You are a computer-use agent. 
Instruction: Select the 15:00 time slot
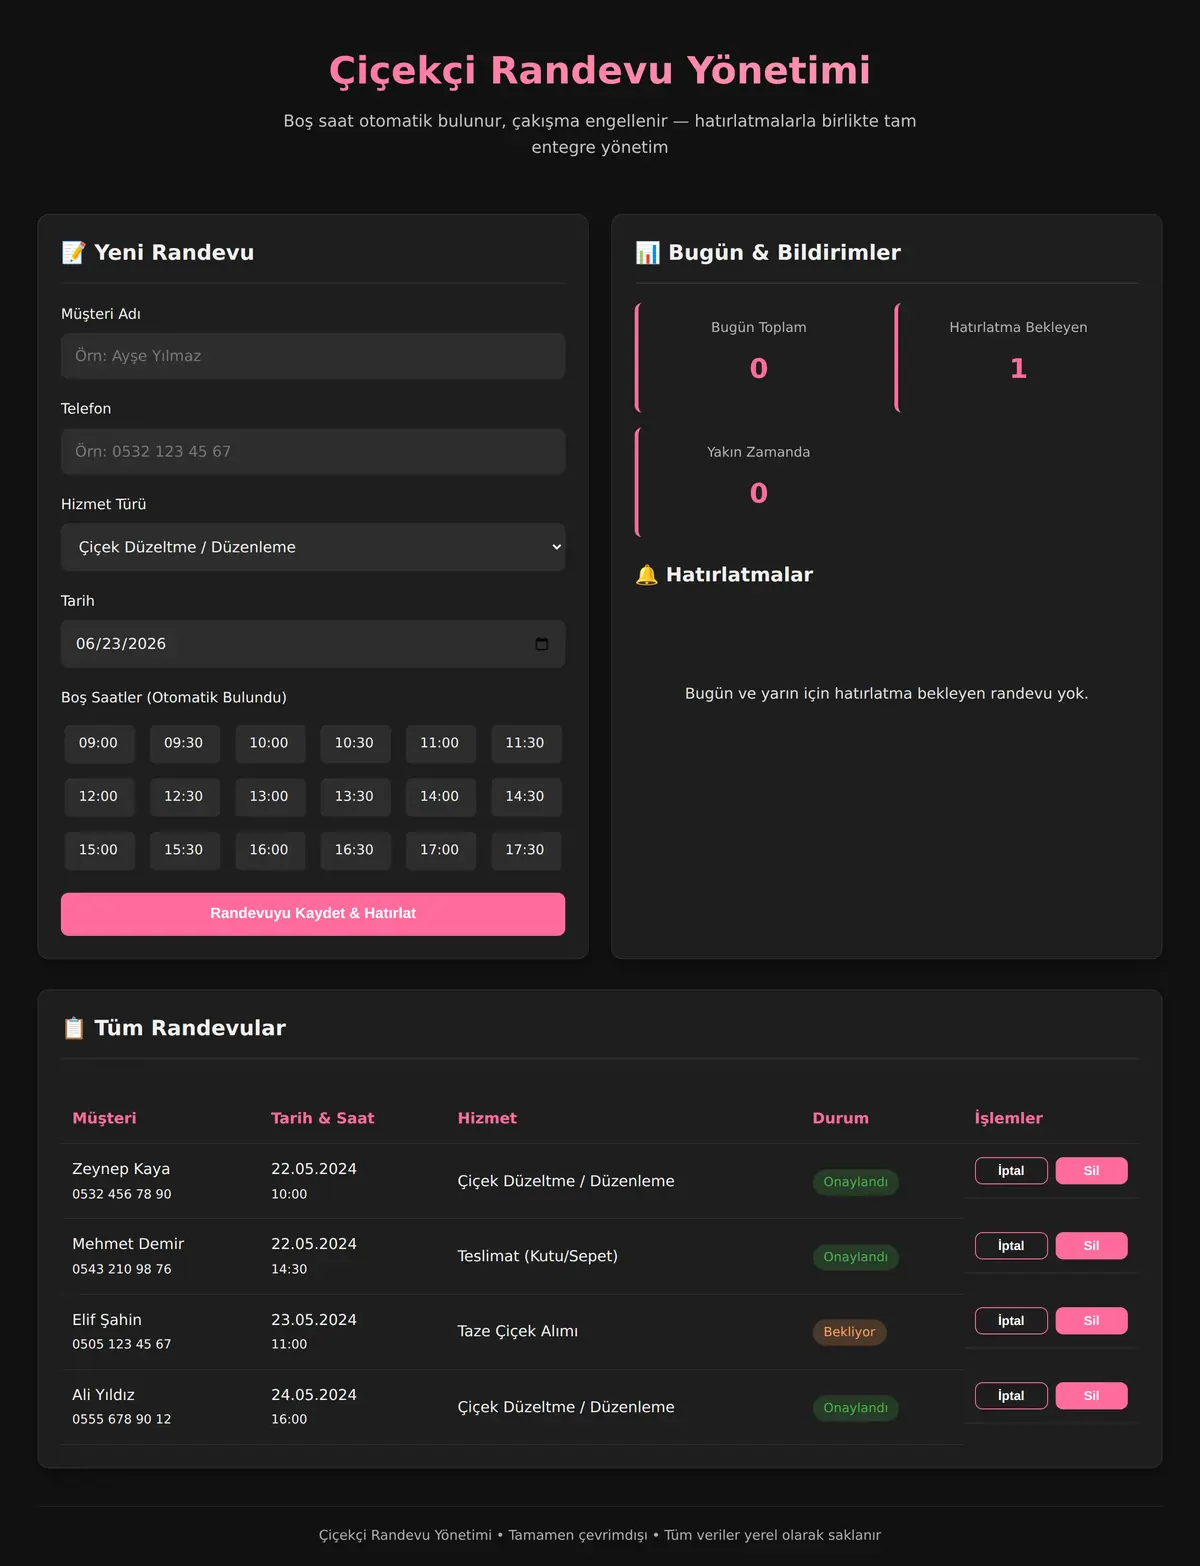point(98,850)
